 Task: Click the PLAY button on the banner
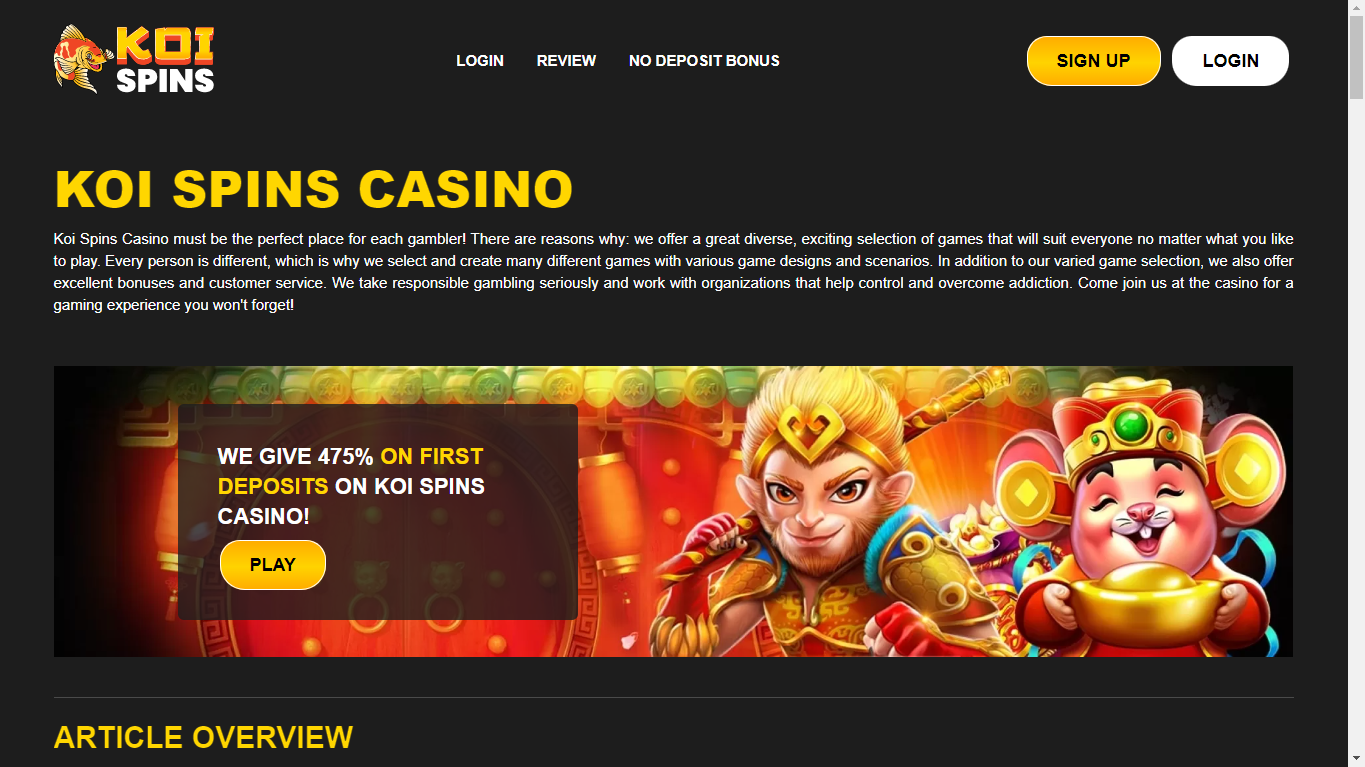(273, 565)
